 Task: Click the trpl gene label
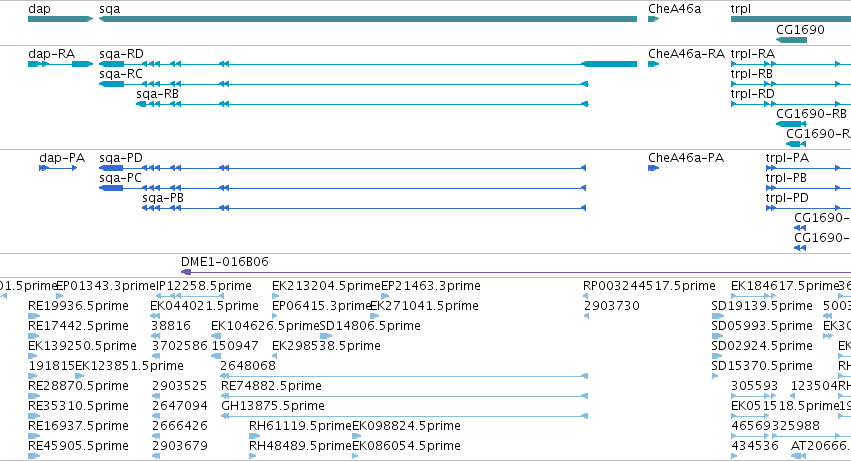740,9
